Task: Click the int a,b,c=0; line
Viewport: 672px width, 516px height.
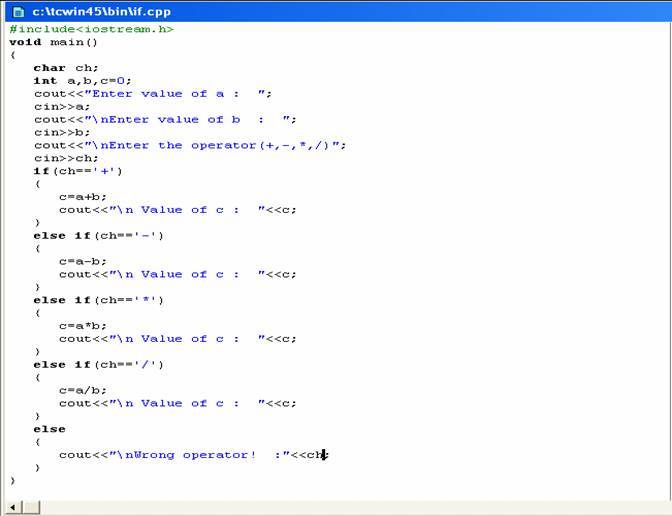Action: coord(82,81)
